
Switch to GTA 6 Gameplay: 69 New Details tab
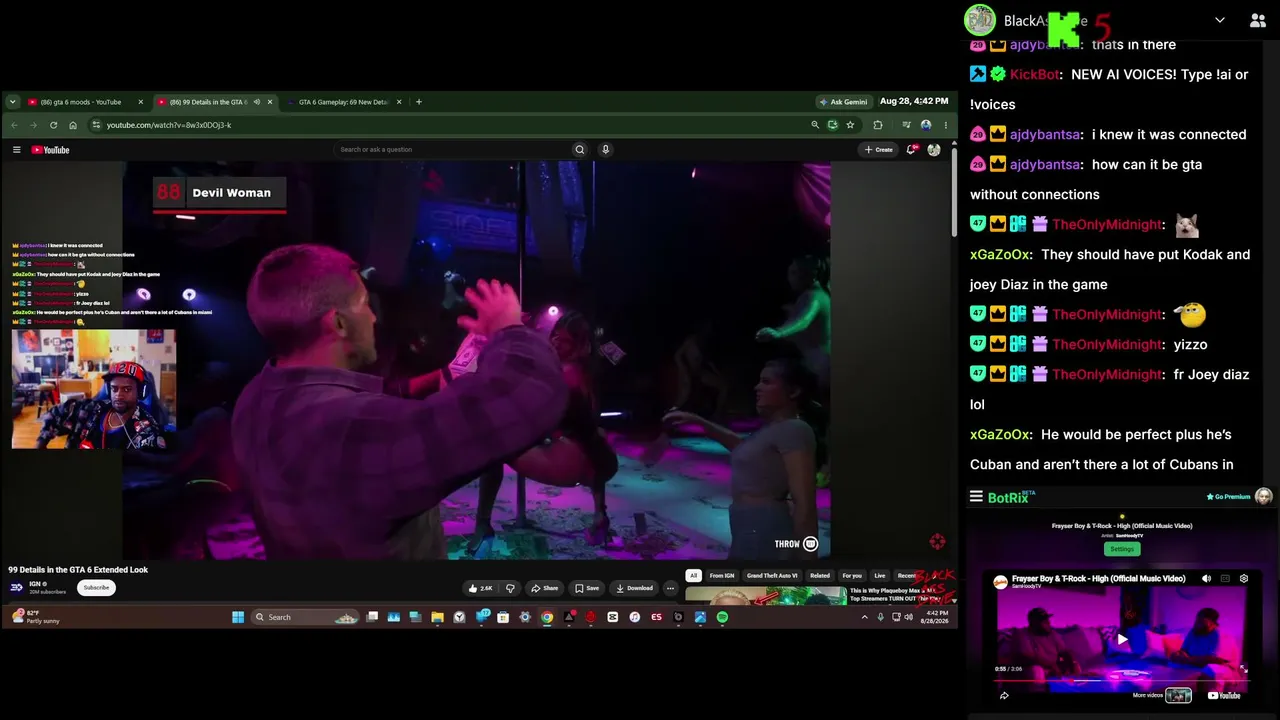pyautogui.click(x=344, y=102)
